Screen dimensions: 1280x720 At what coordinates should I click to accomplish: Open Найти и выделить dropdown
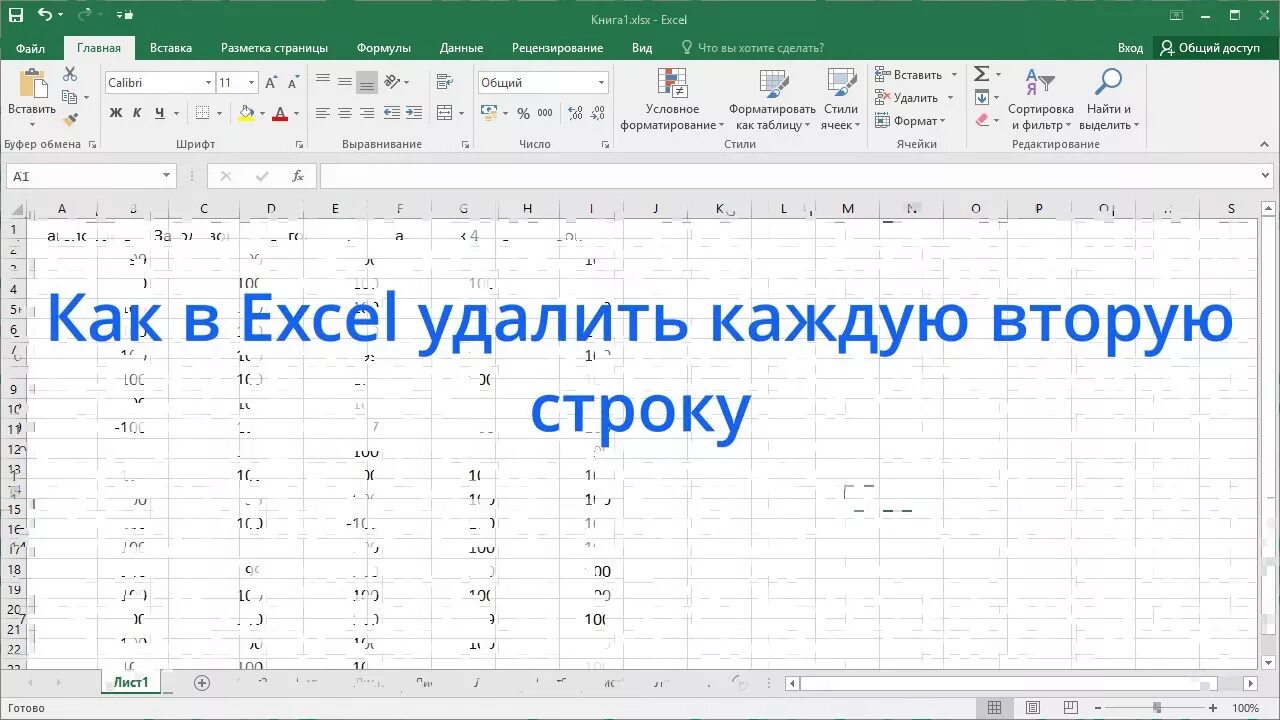coord(1108,99)
